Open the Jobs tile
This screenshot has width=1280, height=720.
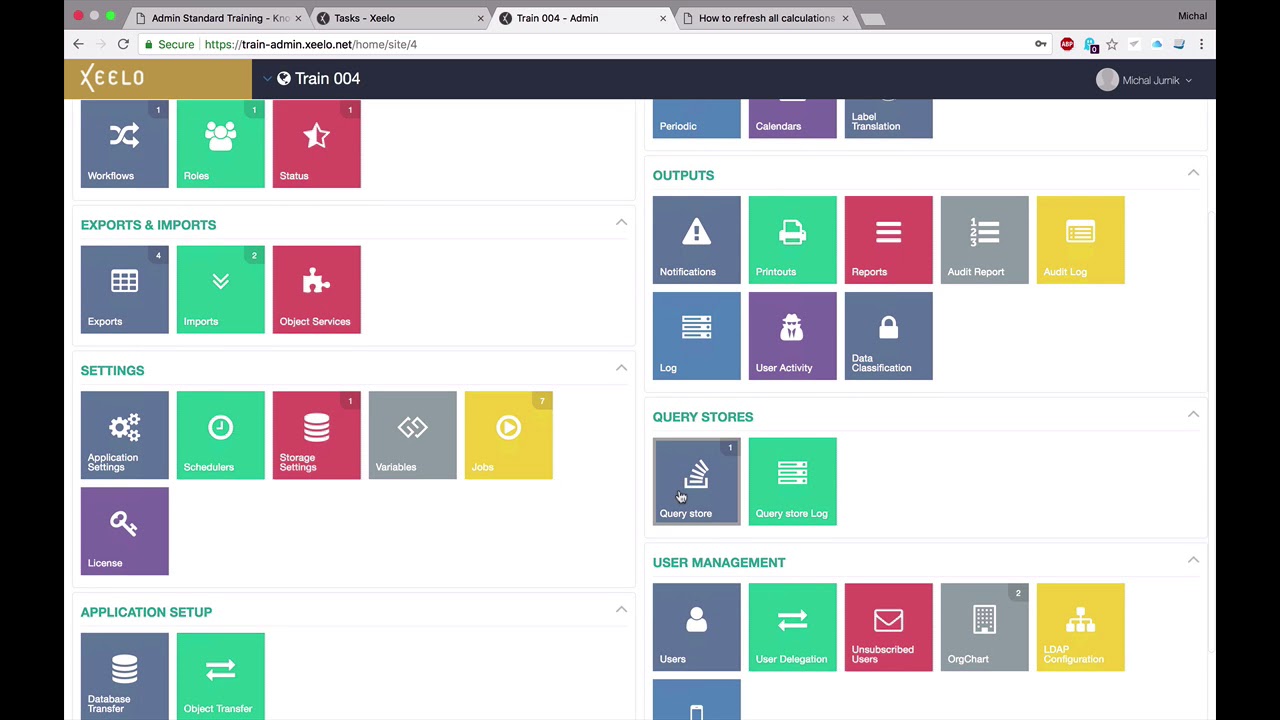tap(508, 435)
